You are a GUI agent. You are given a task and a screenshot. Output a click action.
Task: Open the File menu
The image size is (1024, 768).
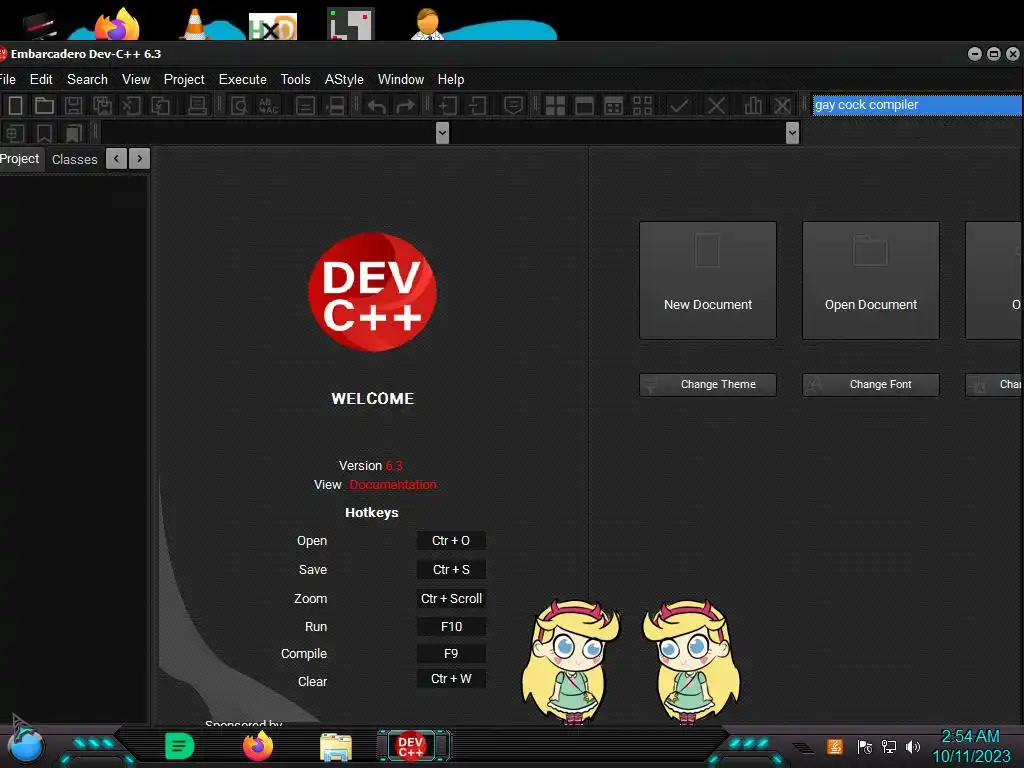(7, 79)
